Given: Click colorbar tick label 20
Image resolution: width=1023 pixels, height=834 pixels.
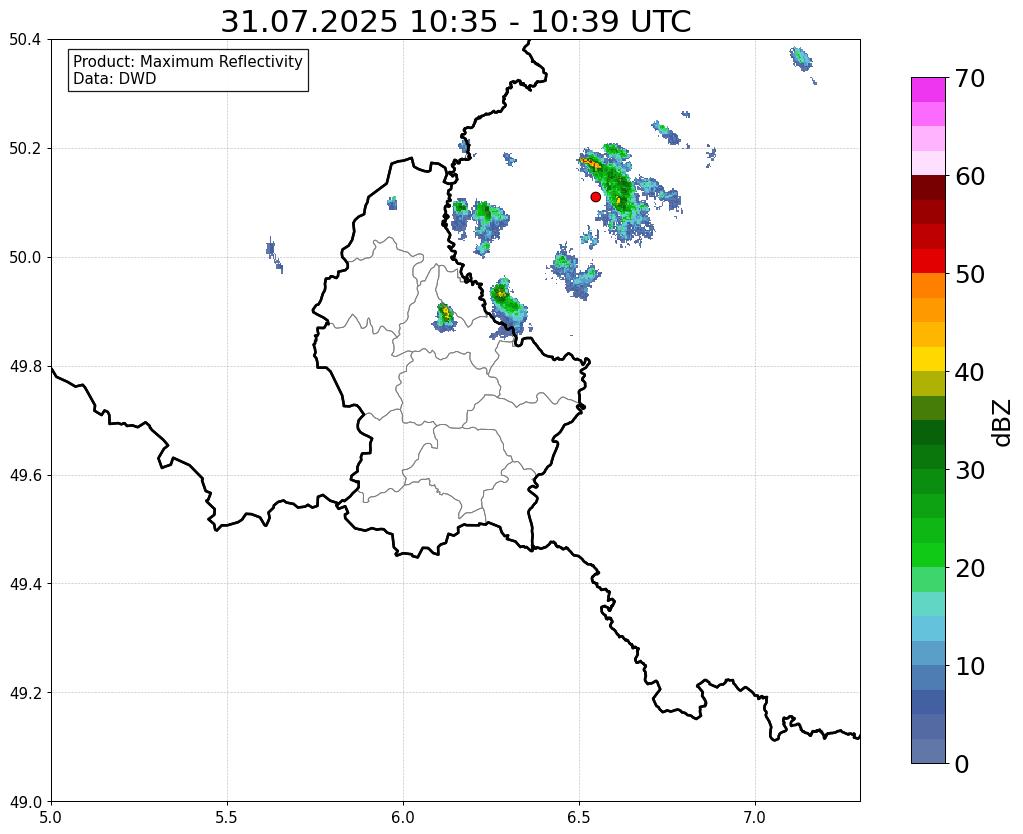Looking at the screenshot, I should point(970,568).
